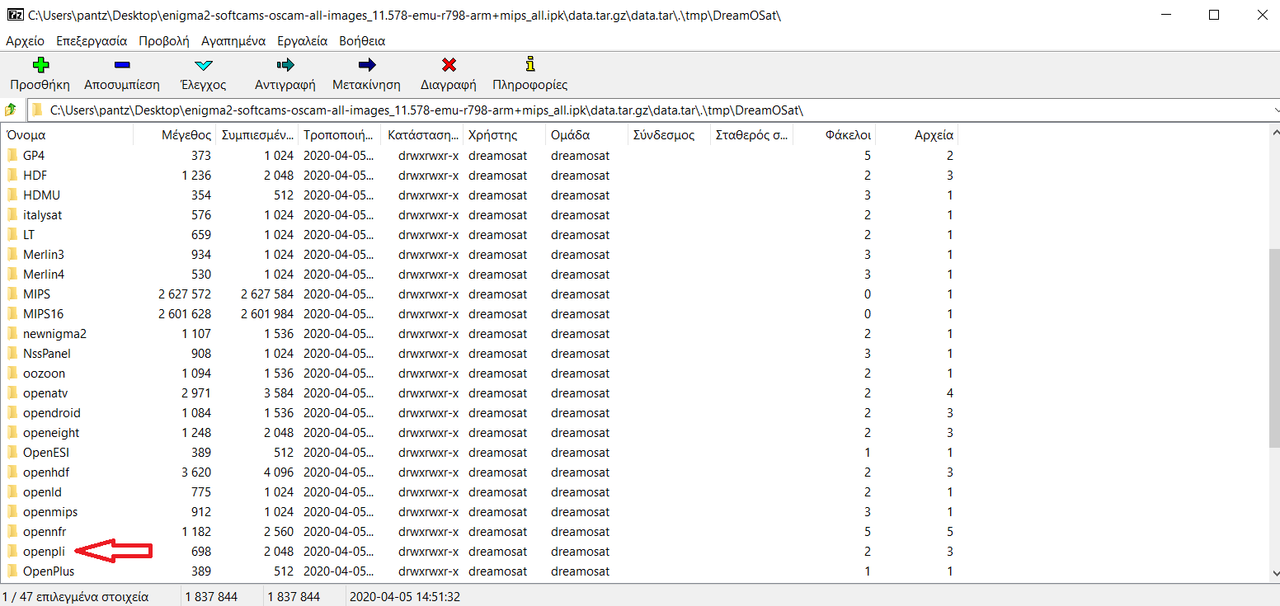Open the Αρχείο menu
The width and height of the screenshot is (1280, 606).
25,41
